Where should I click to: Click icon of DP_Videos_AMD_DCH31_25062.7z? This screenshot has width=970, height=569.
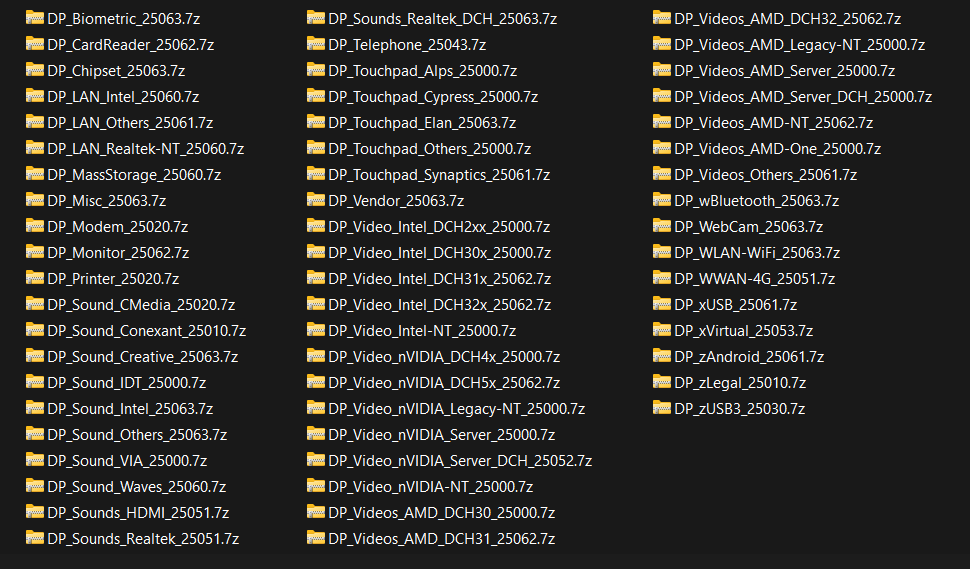click(x=315, y=537)
